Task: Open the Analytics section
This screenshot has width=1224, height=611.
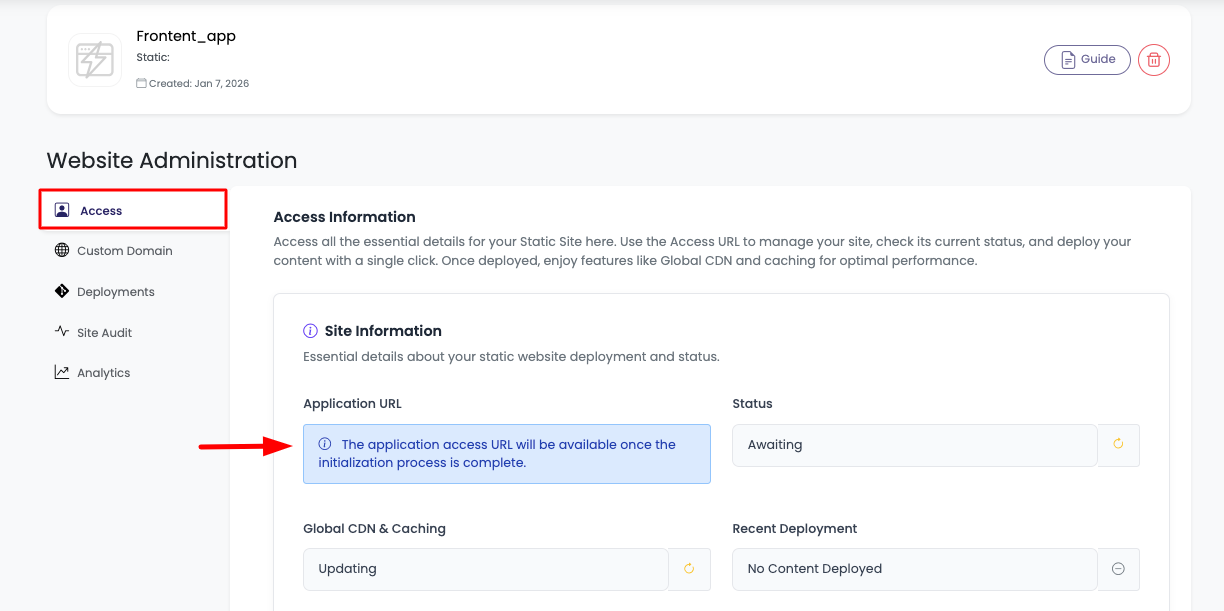Action: tap(104, 372)
